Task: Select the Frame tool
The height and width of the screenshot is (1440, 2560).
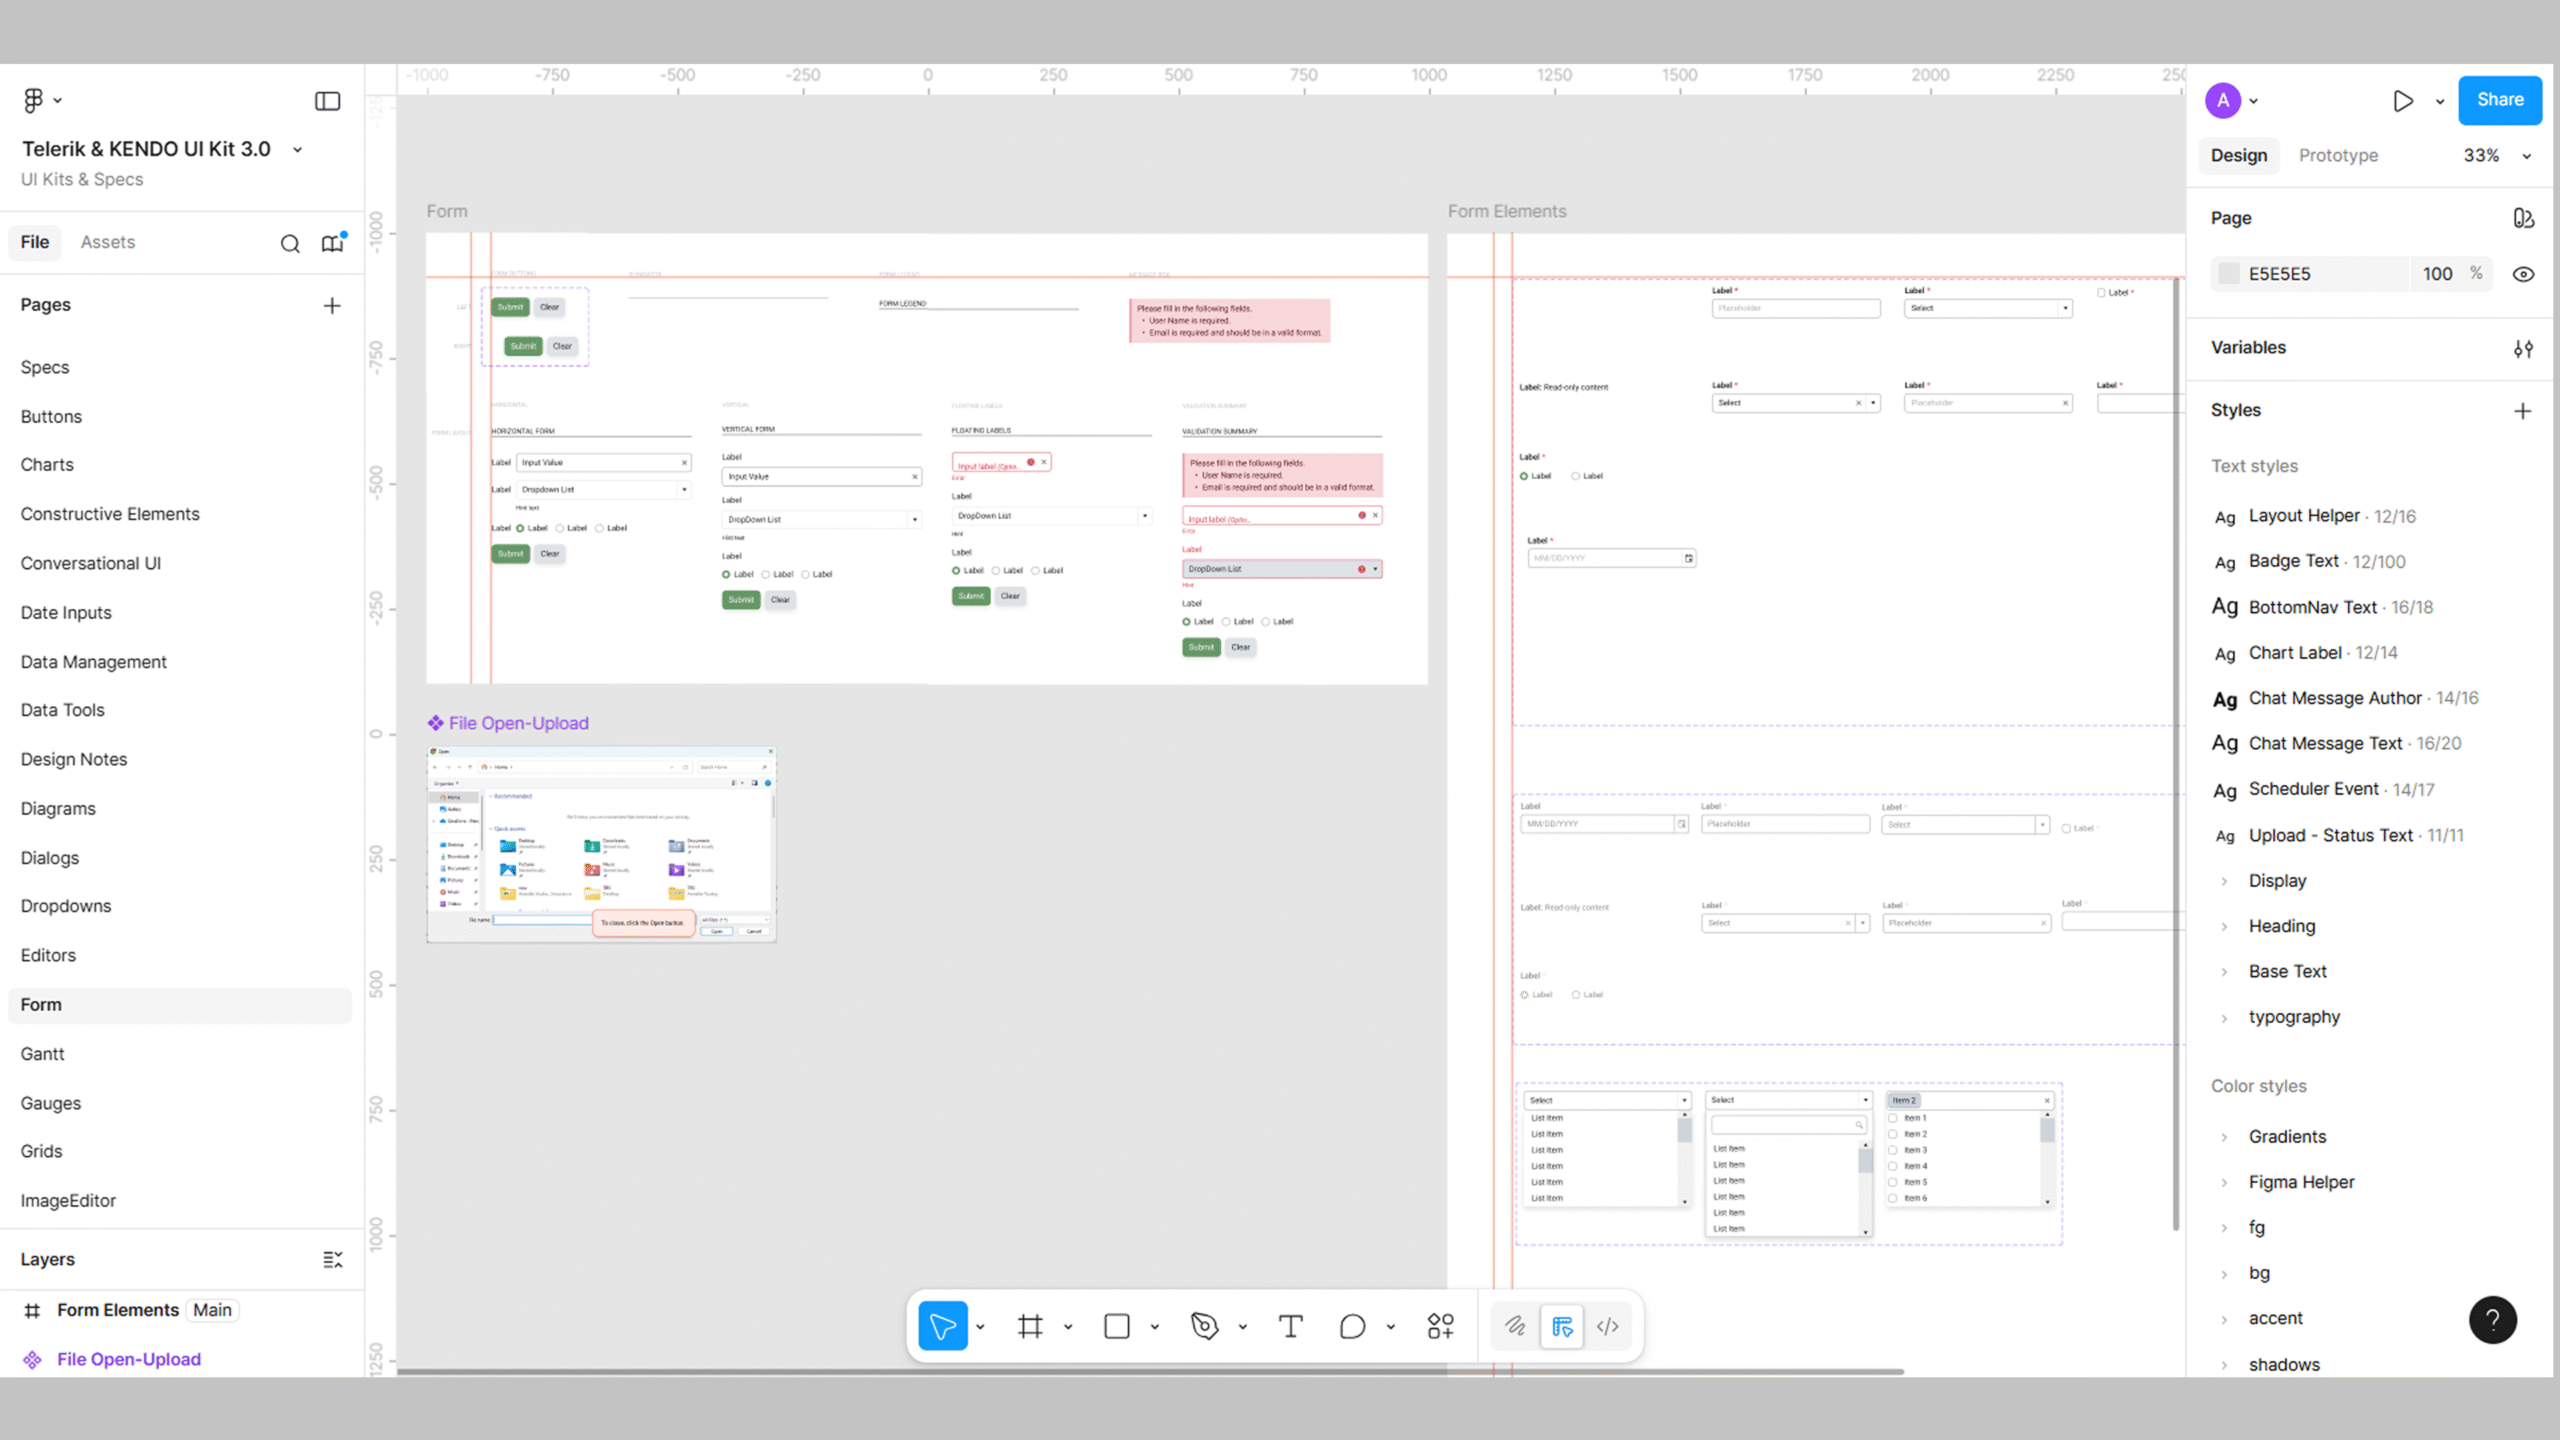Action: click(1030, 1326)
